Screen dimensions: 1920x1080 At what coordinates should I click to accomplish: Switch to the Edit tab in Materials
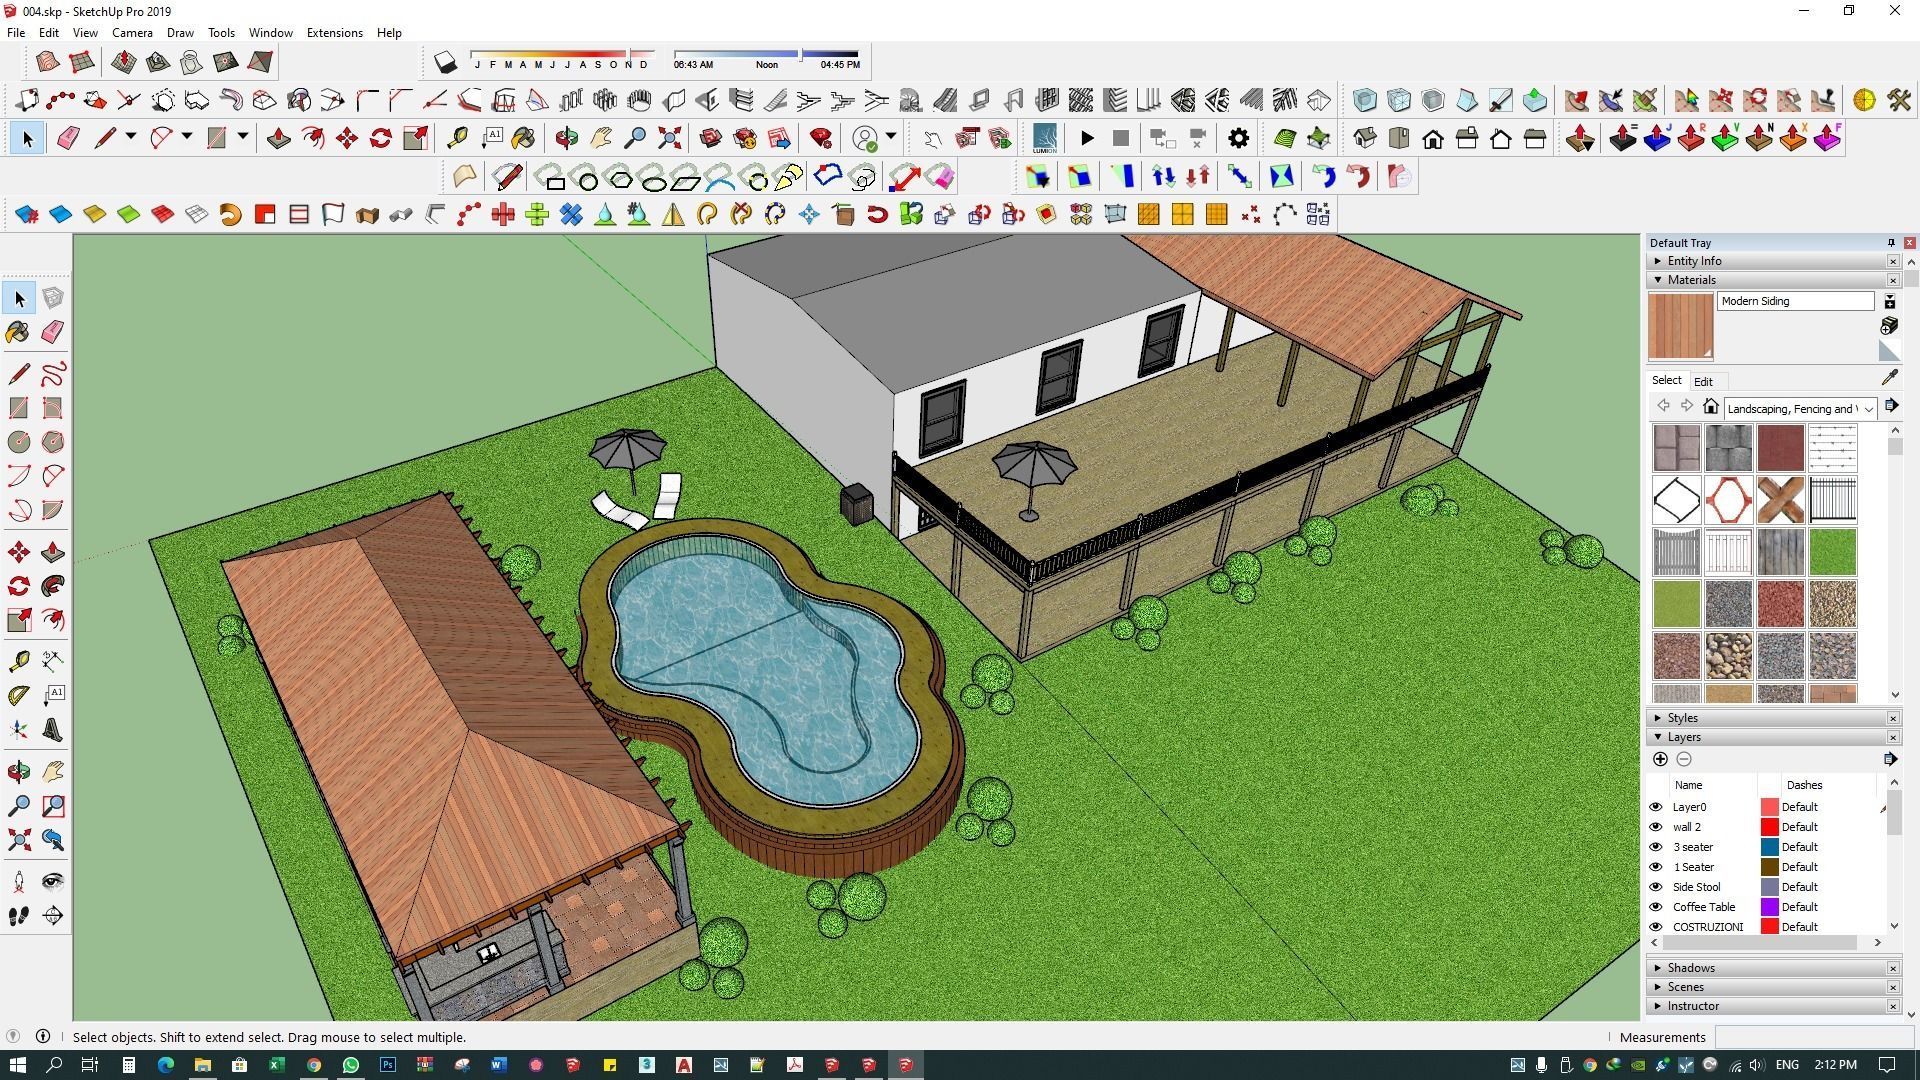tap(1703, 381)
